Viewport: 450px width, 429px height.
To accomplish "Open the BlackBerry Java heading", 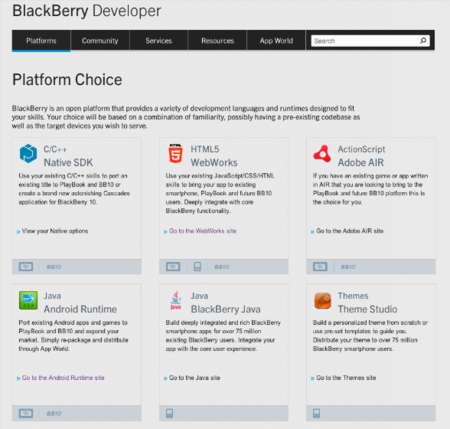I will point(225,303).
